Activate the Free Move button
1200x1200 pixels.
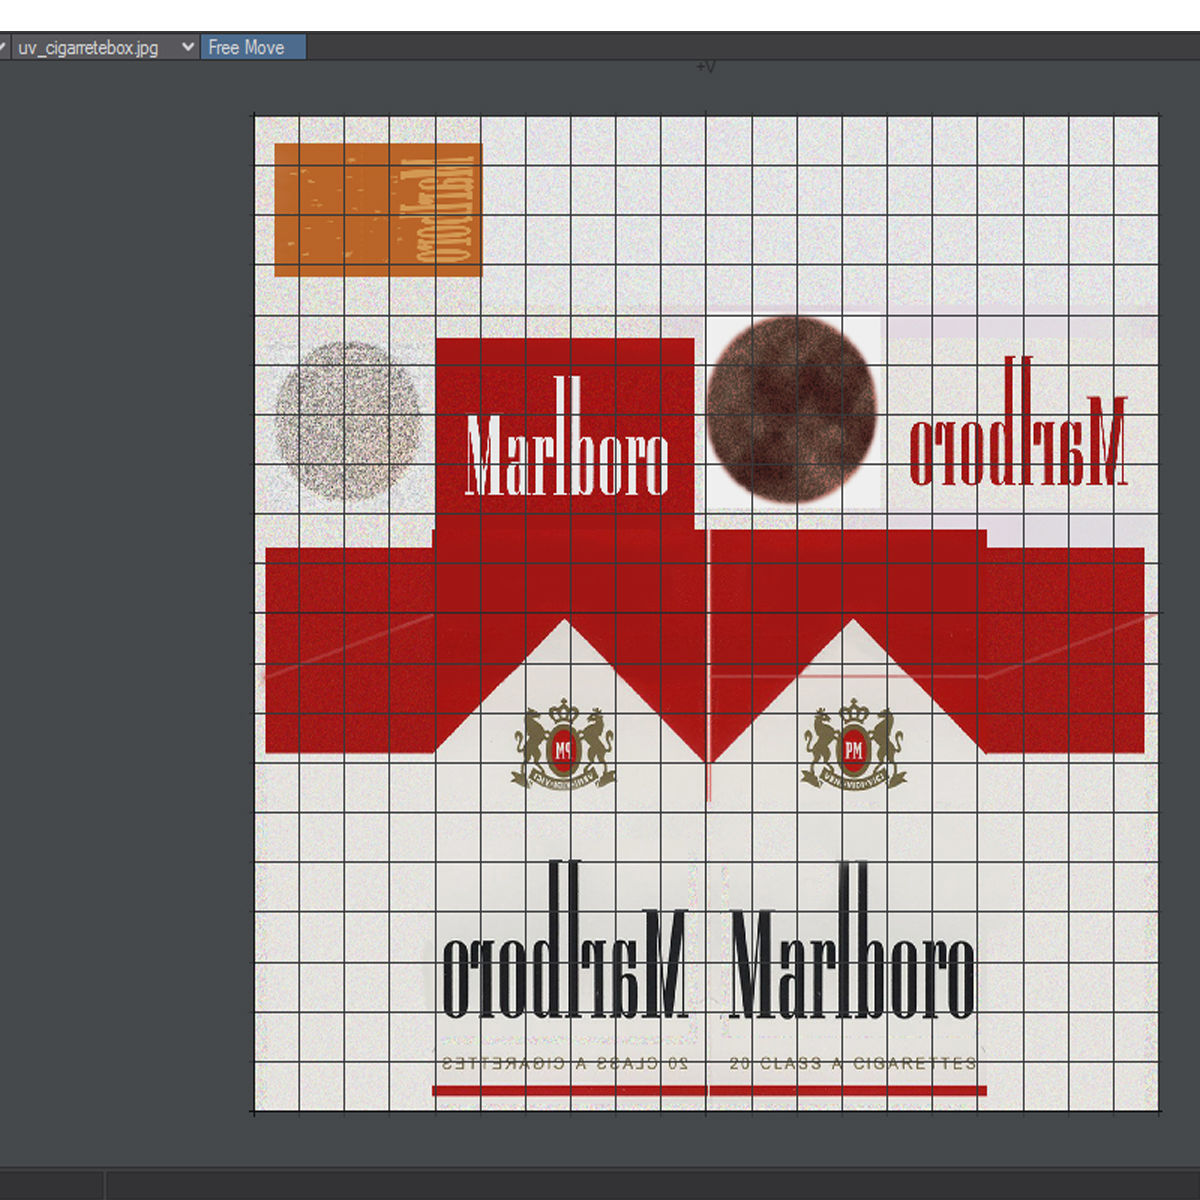point(253,47)
